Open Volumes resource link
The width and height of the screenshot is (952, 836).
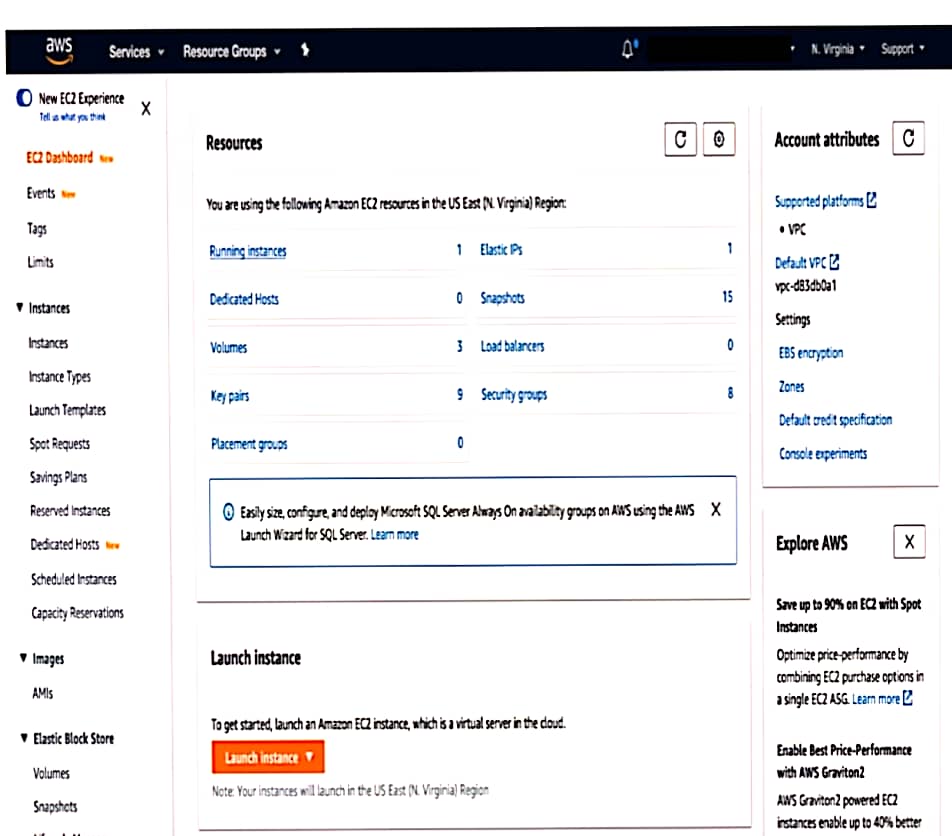point(228,347)
